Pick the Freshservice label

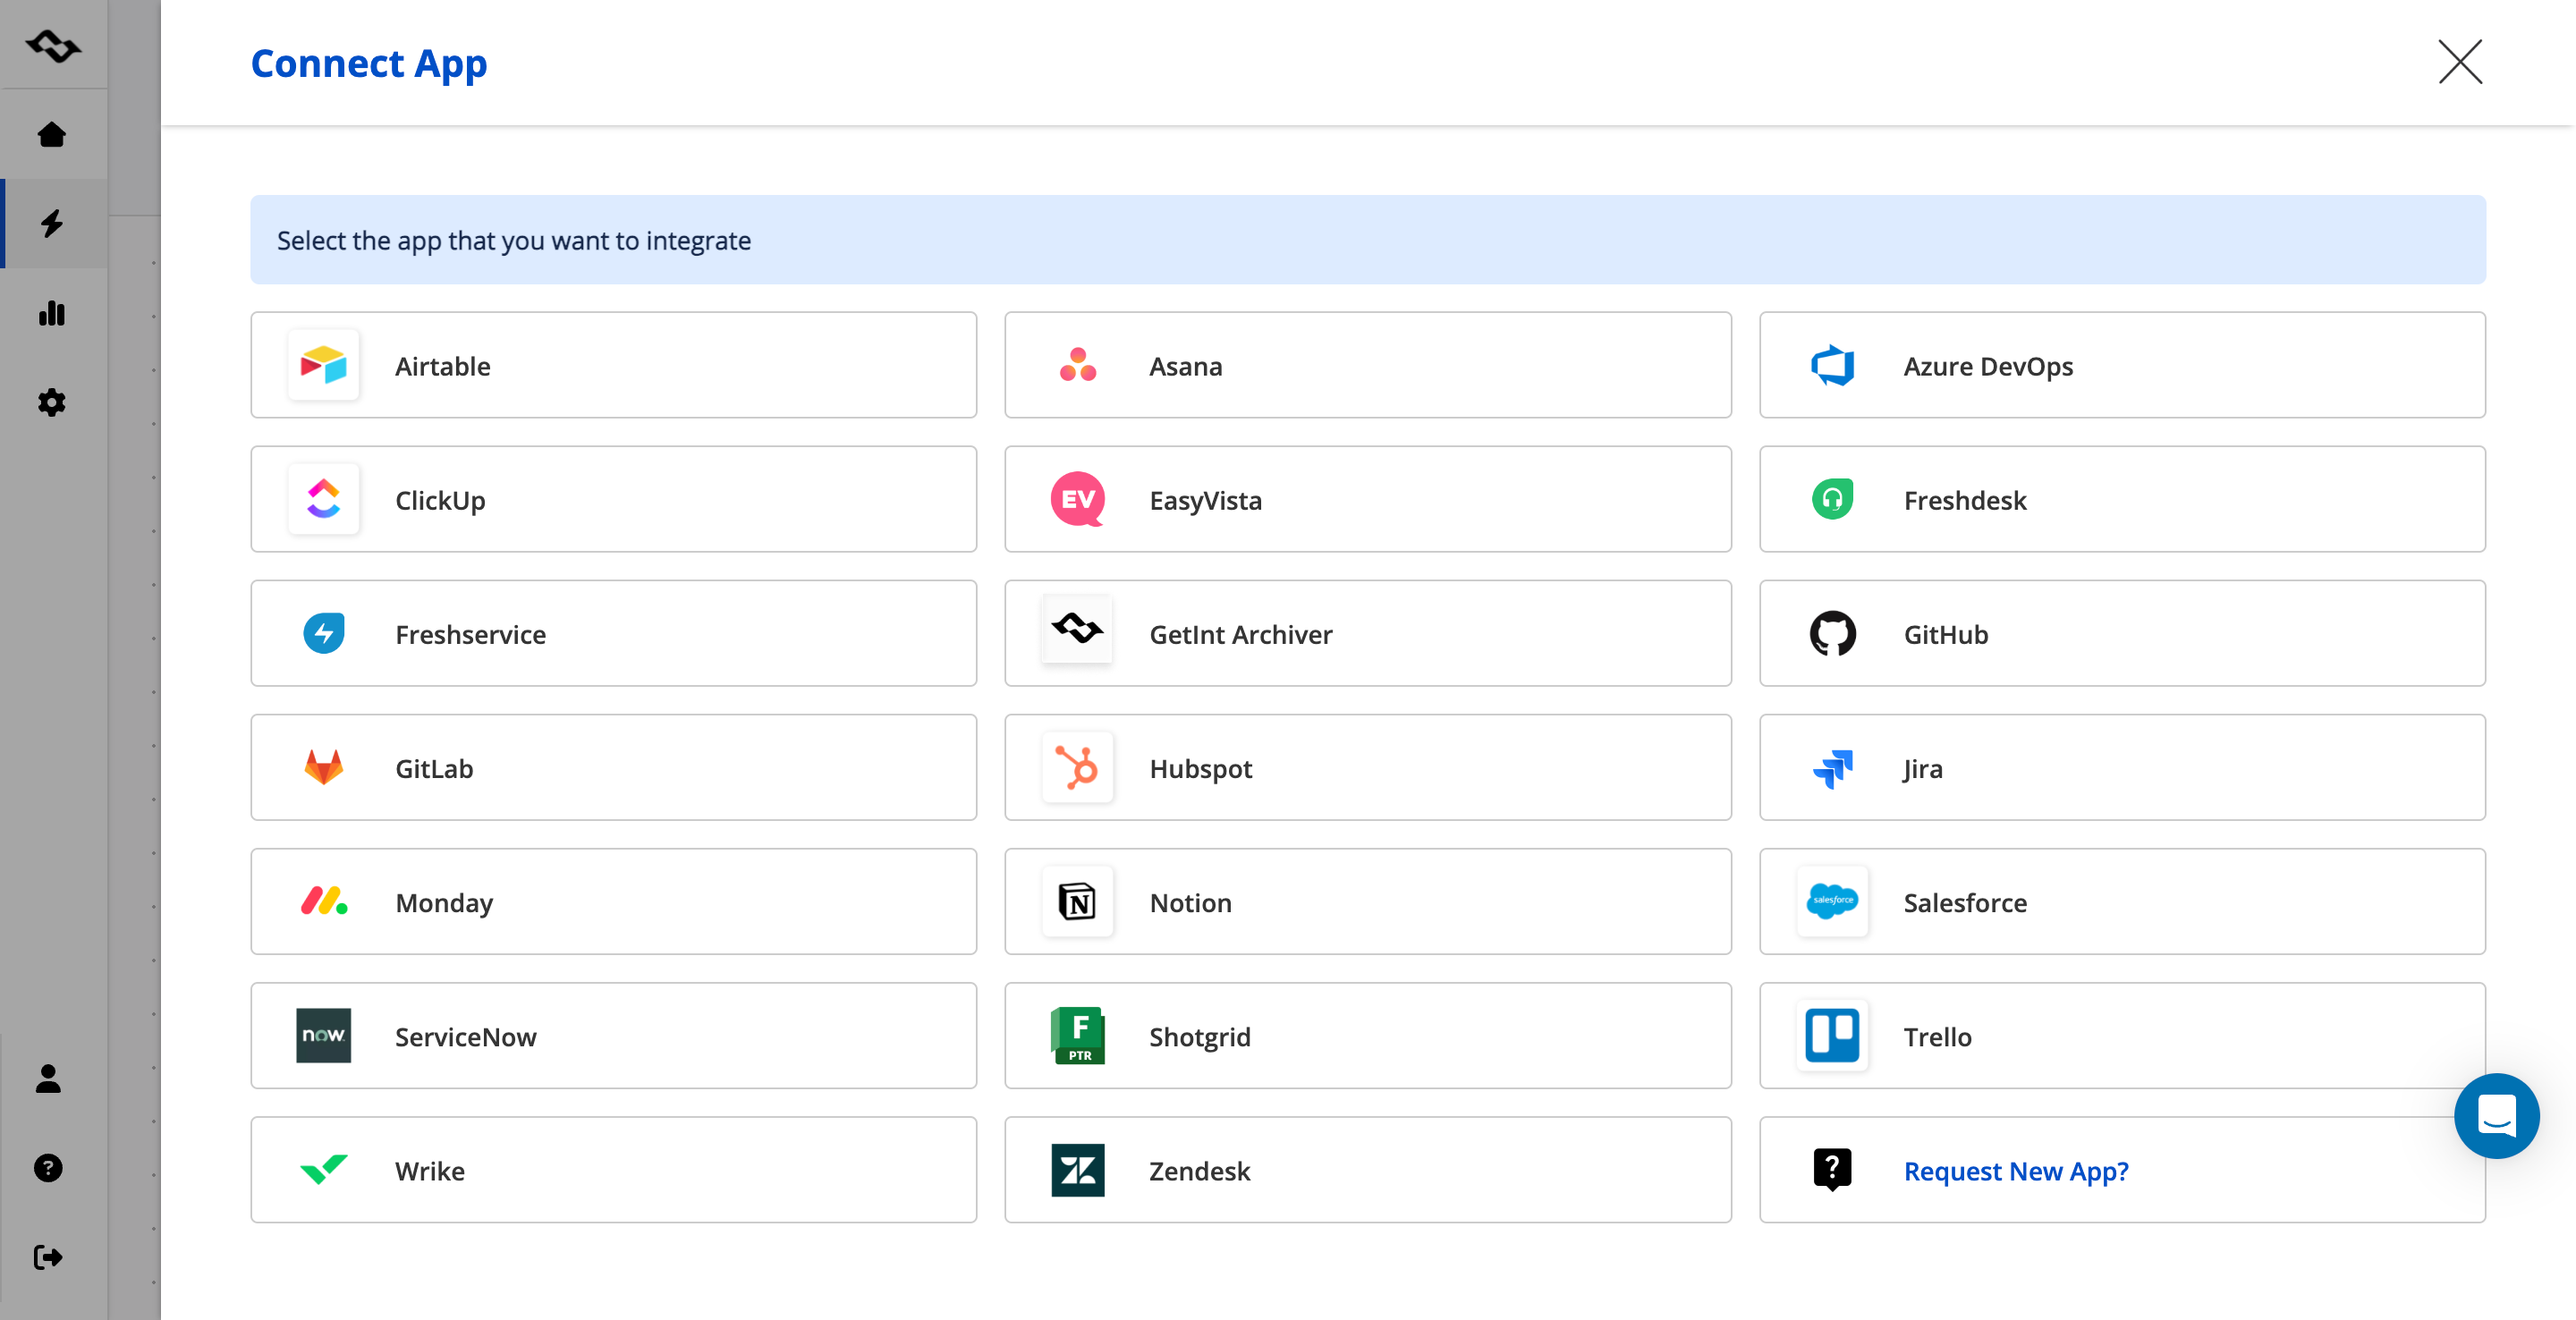(x=470, y=634)
